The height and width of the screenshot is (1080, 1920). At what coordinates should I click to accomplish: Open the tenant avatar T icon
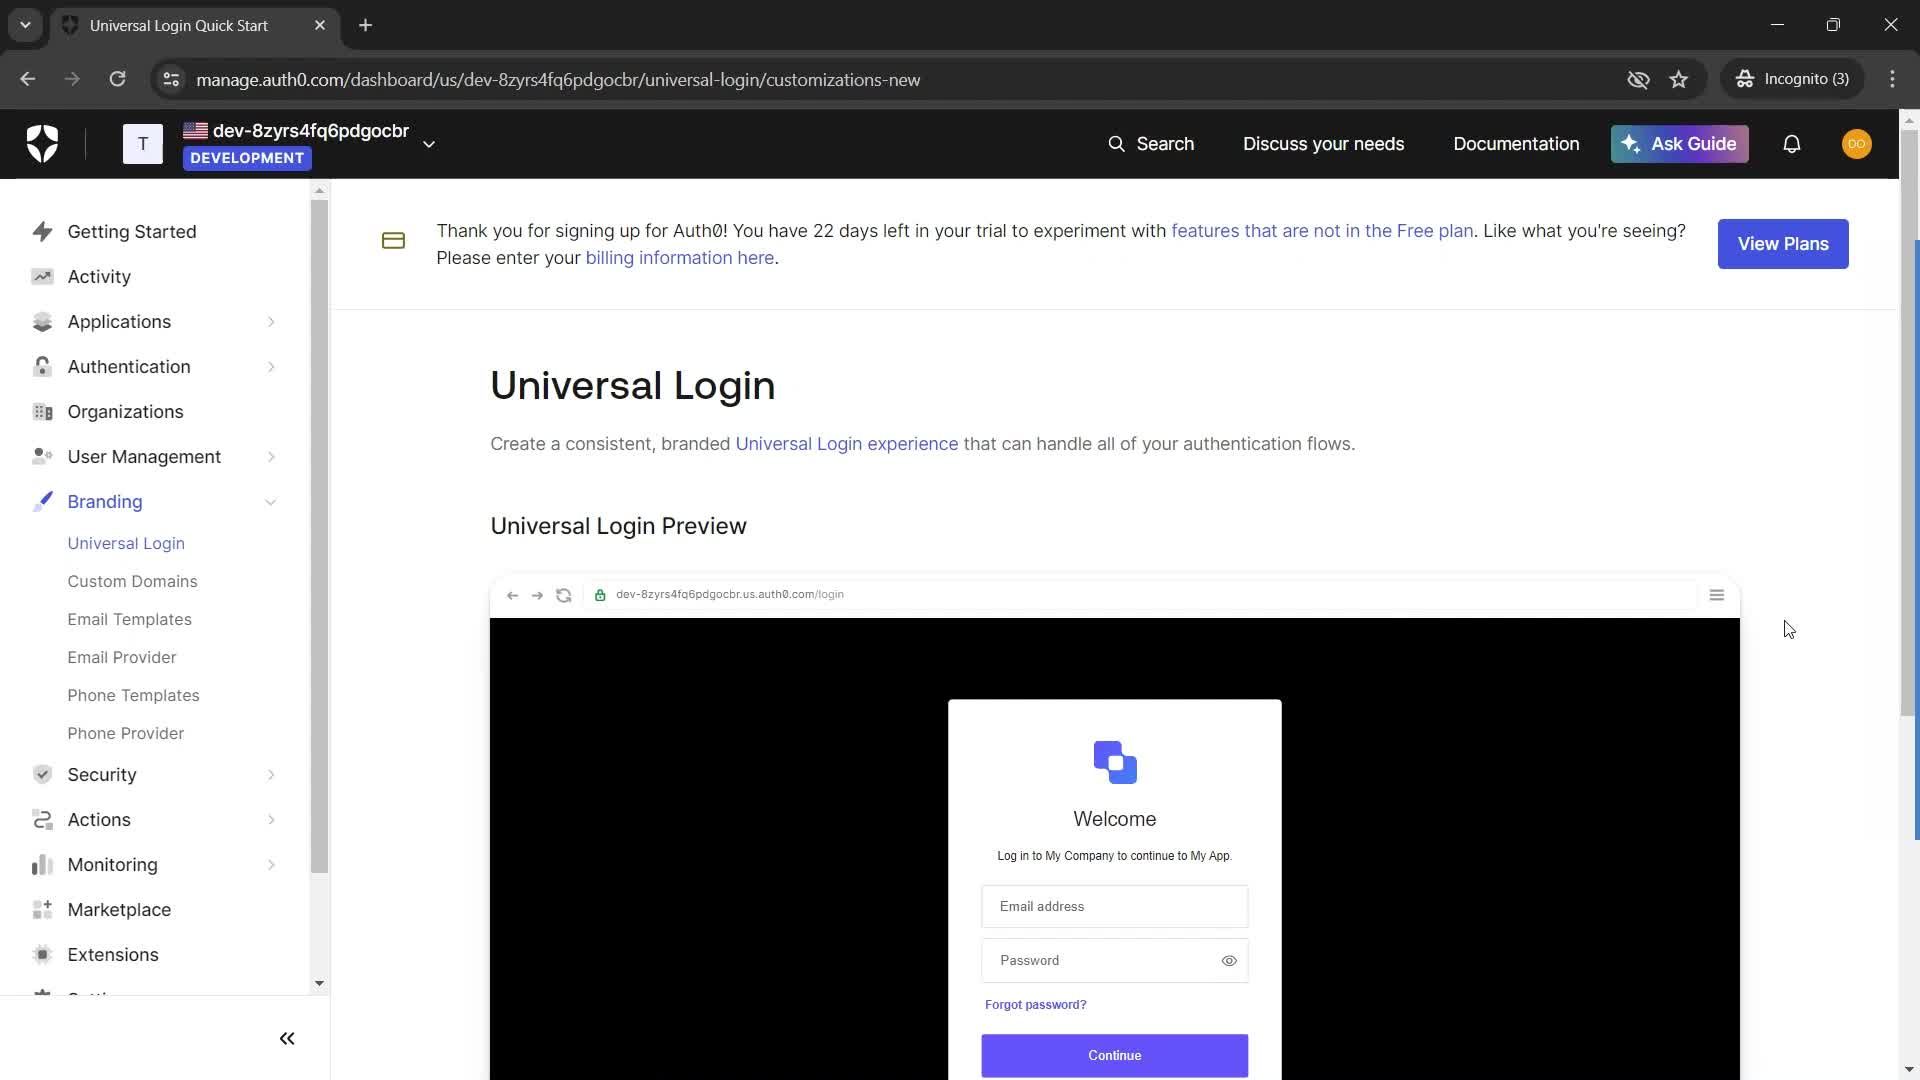pyautogui.click(x=143, y=144)
